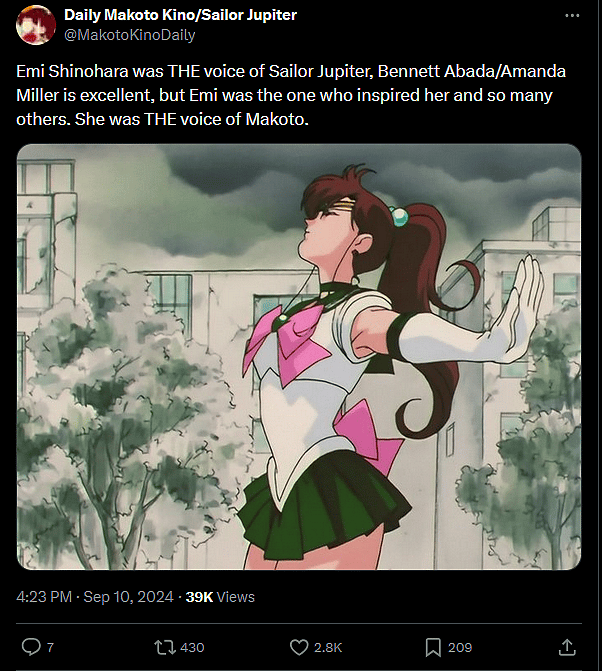Click the 209 bookmarks count
Screen dimensions: 602x671
click(x=460, y=647)
